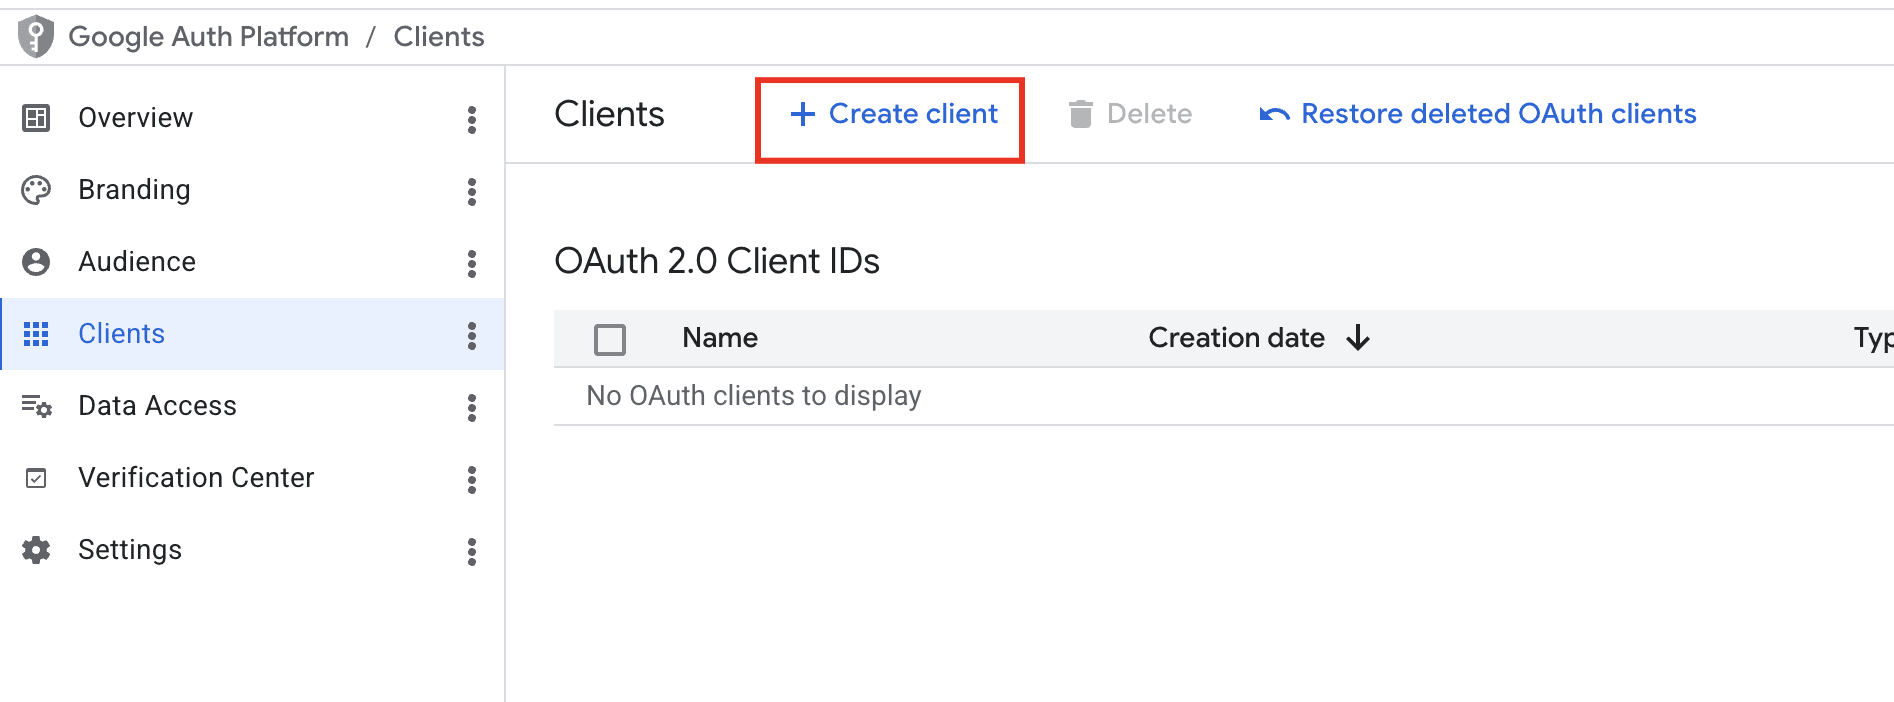1894x702 pixels.
Task: Click Restore deleted OAuth clients
Action: point(1478,114)
